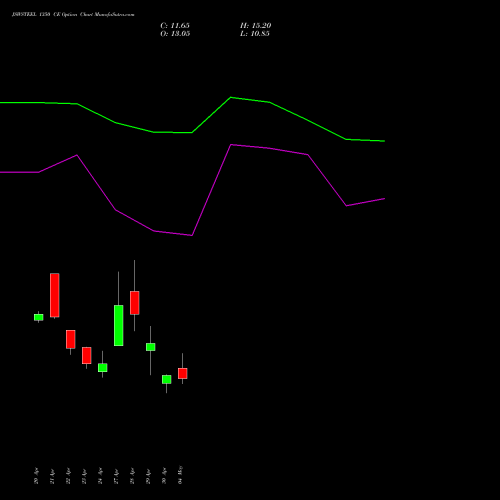Click the tall green candle for 27 Apr
Viewport: 500px width, 500px height.
[x=119, y=325]
